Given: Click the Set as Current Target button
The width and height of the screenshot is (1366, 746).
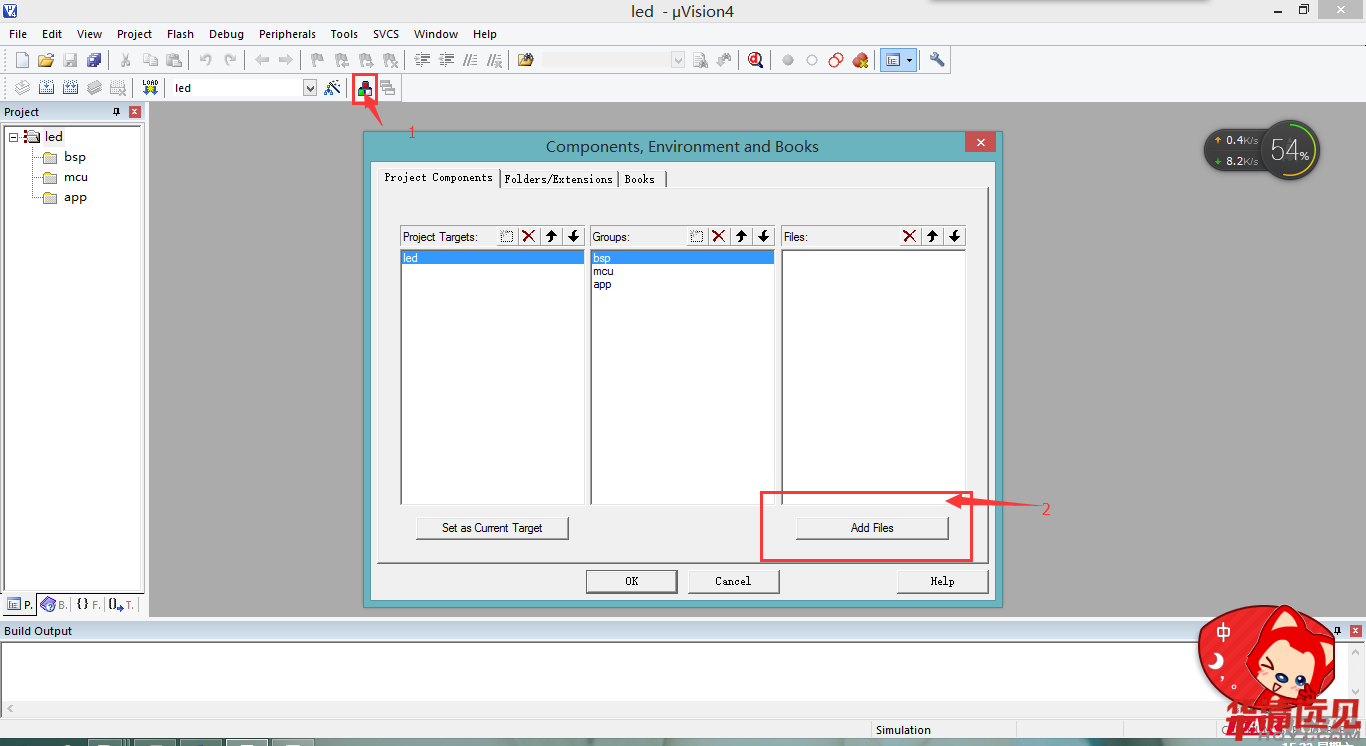Looking at the screenshot, I should (x=492, y=528).
